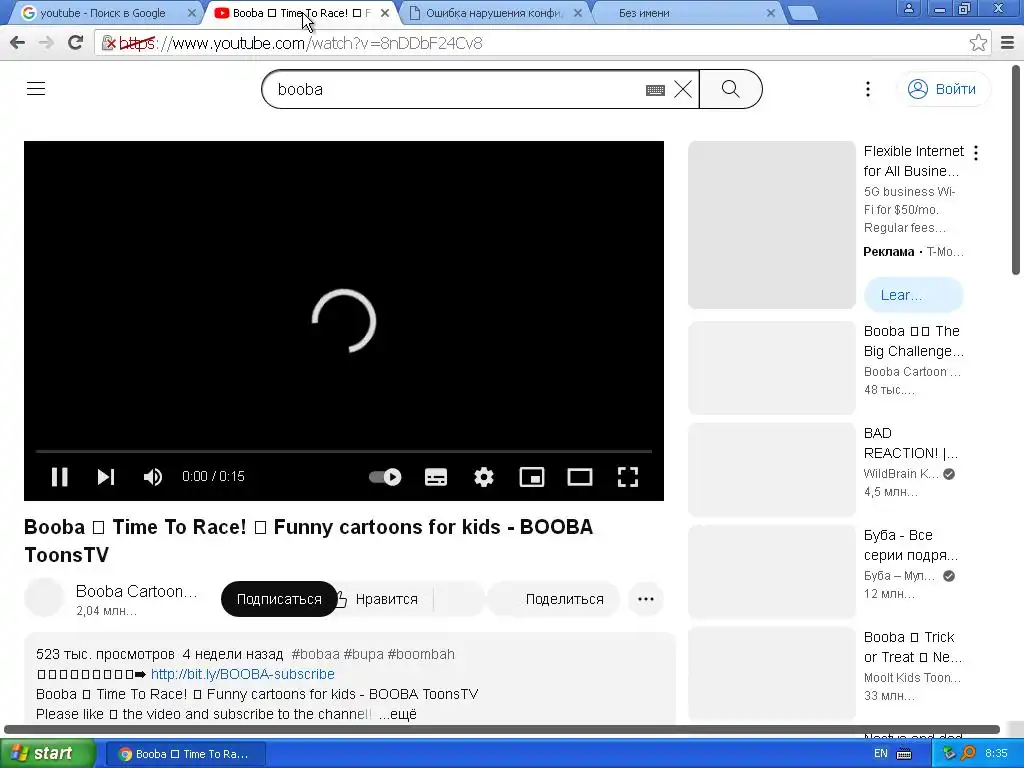This screenshot has width=1024, height=768.
Task: Open bit.ly/BOOBA-subscribe link
Action: point(242,674)
